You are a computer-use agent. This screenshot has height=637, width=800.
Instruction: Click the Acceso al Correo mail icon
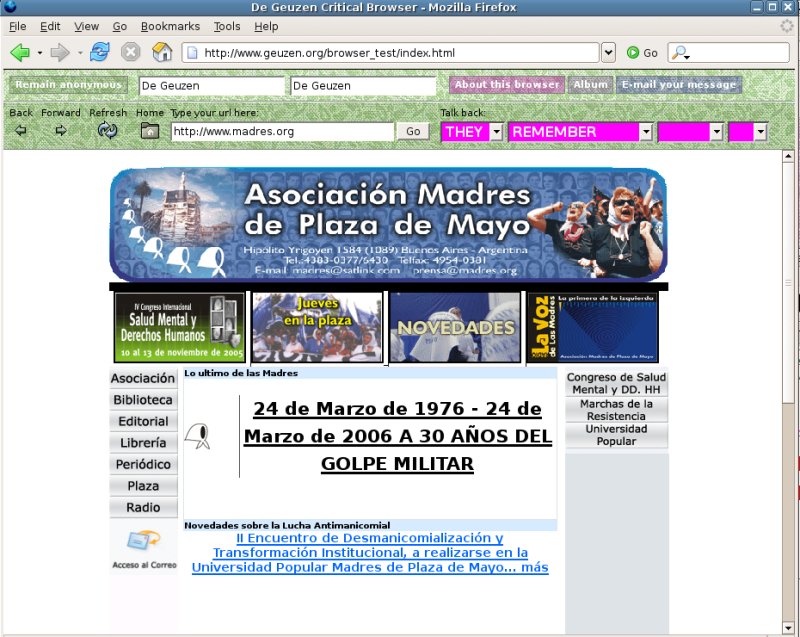tap(143, 541)
